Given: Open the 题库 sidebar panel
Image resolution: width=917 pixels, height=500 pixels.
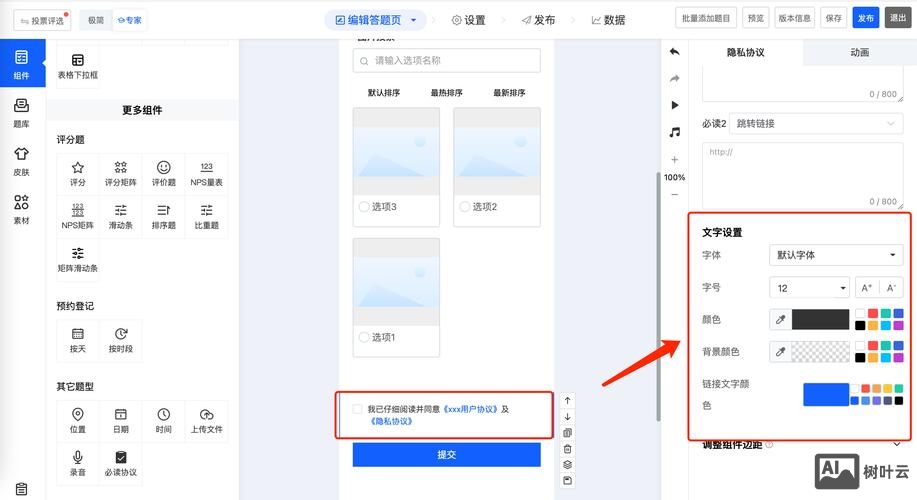Looking at the screenshot, I should [x=22, y=113].
